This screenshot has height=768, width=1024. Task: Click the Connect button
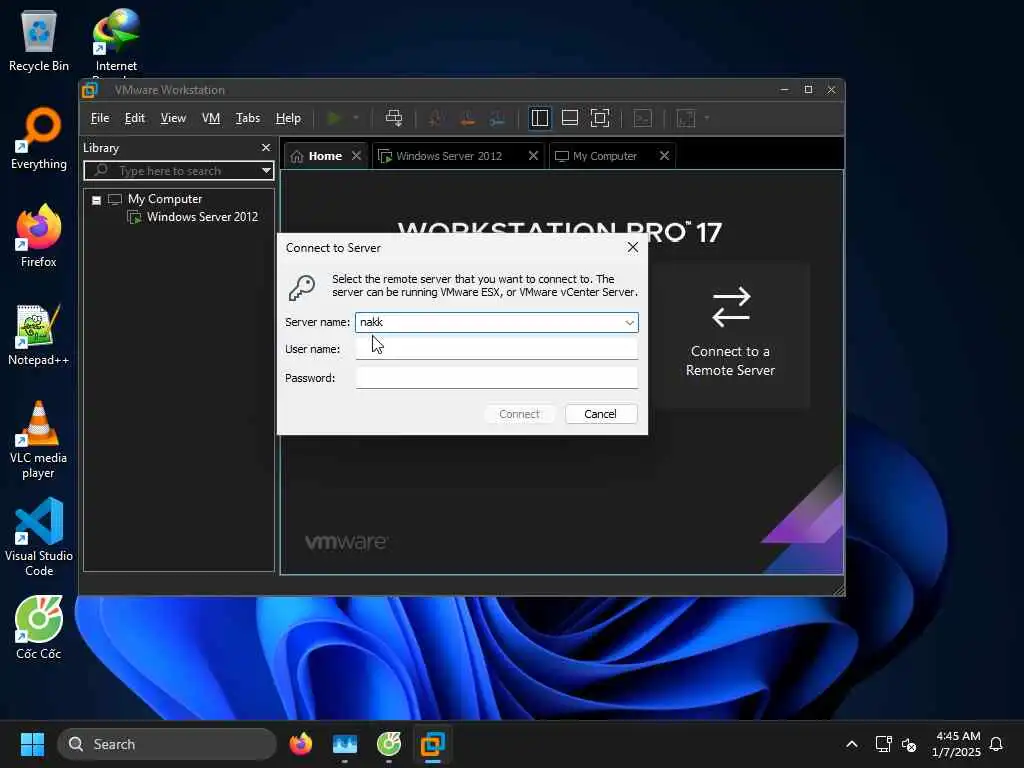click(519, 414)
